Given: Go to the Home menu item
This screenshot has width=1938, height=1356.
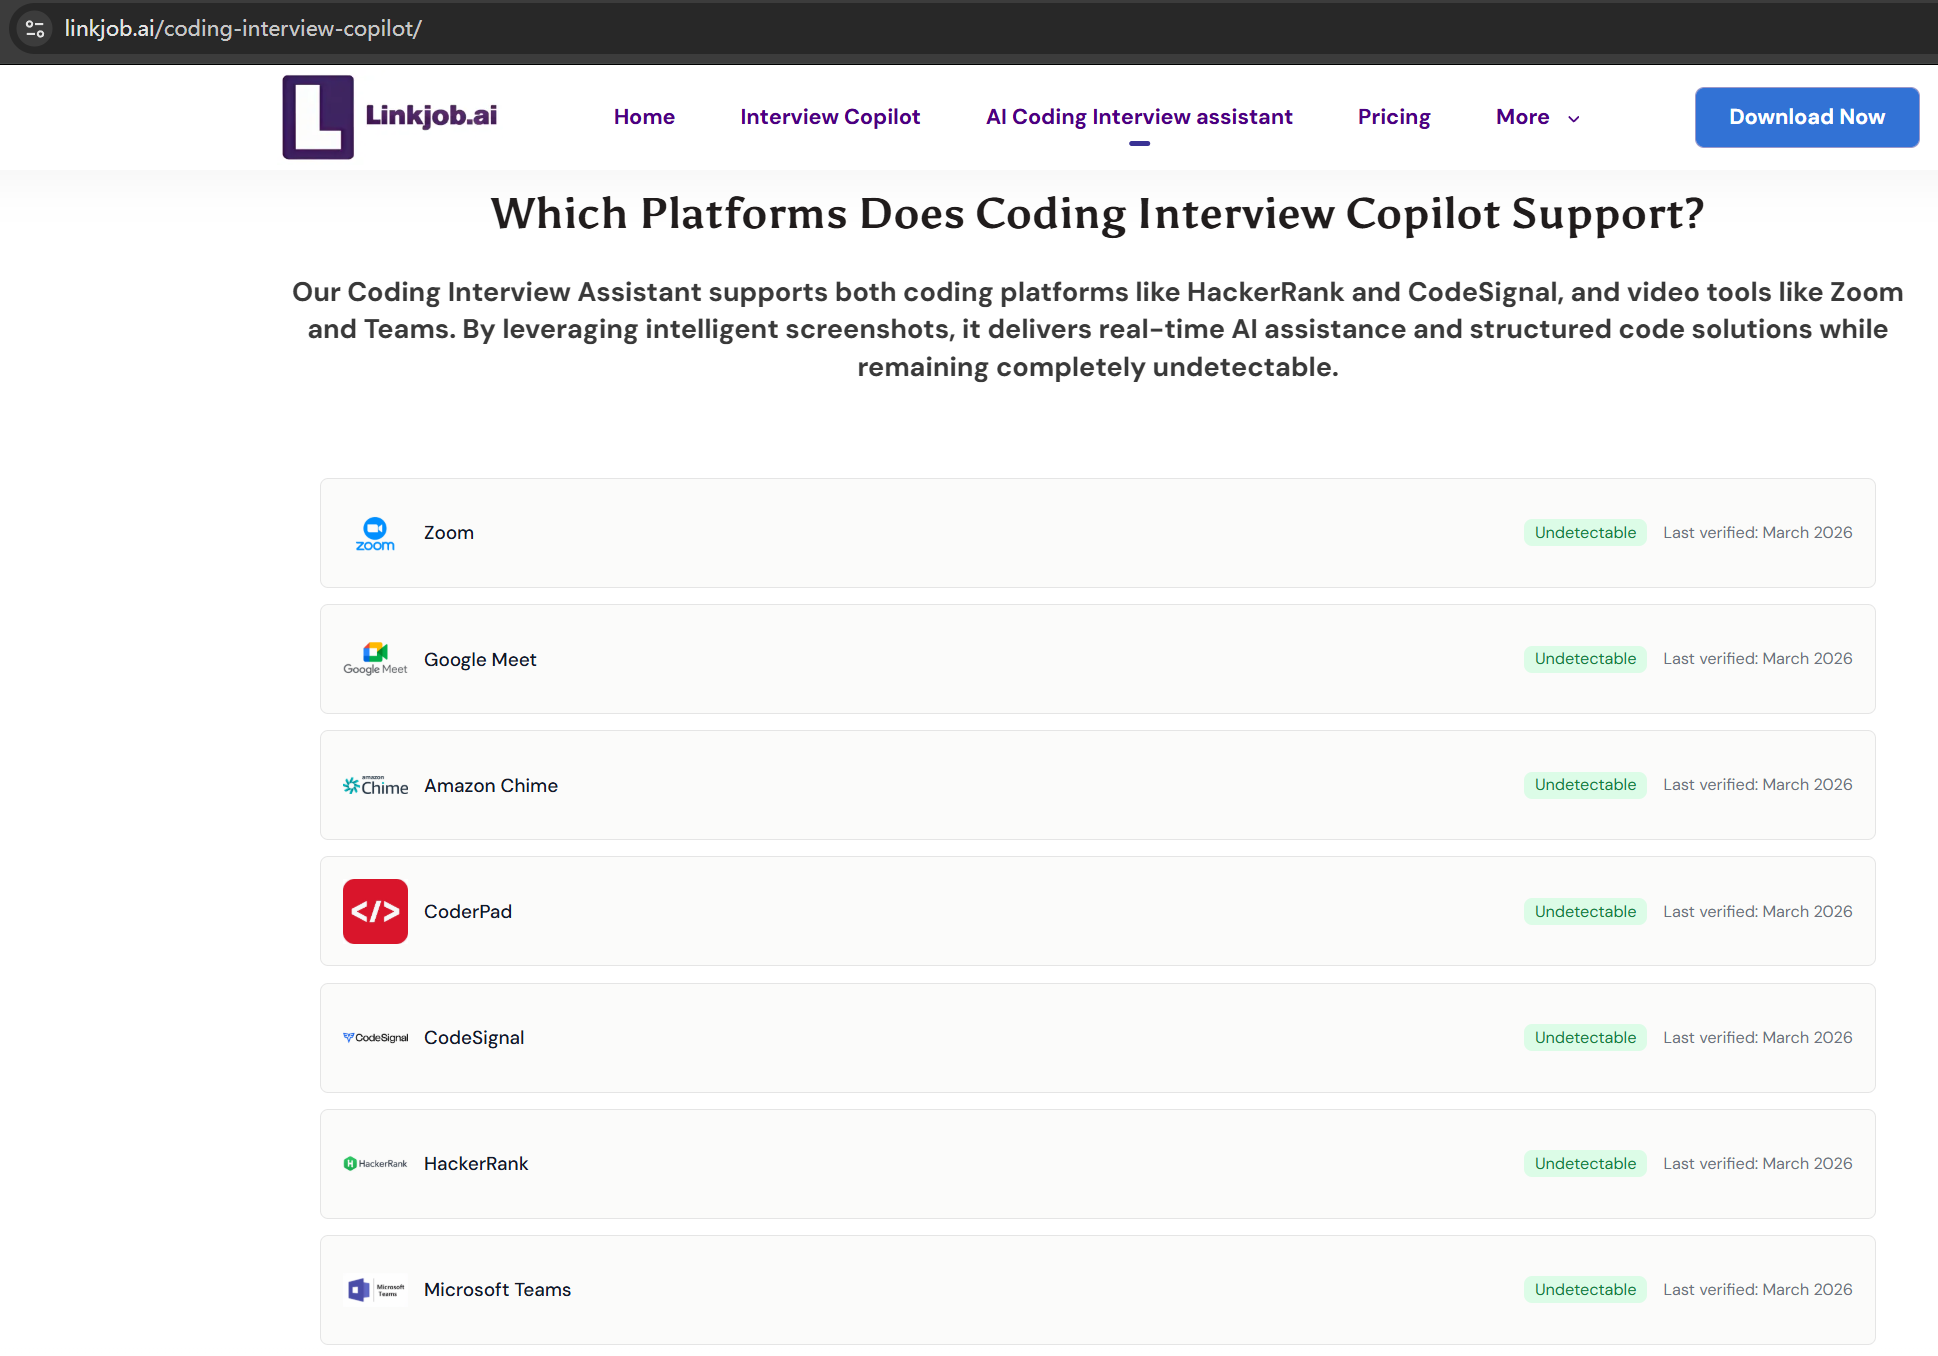Looking at the screenshot, I should [x=644, y=117].
